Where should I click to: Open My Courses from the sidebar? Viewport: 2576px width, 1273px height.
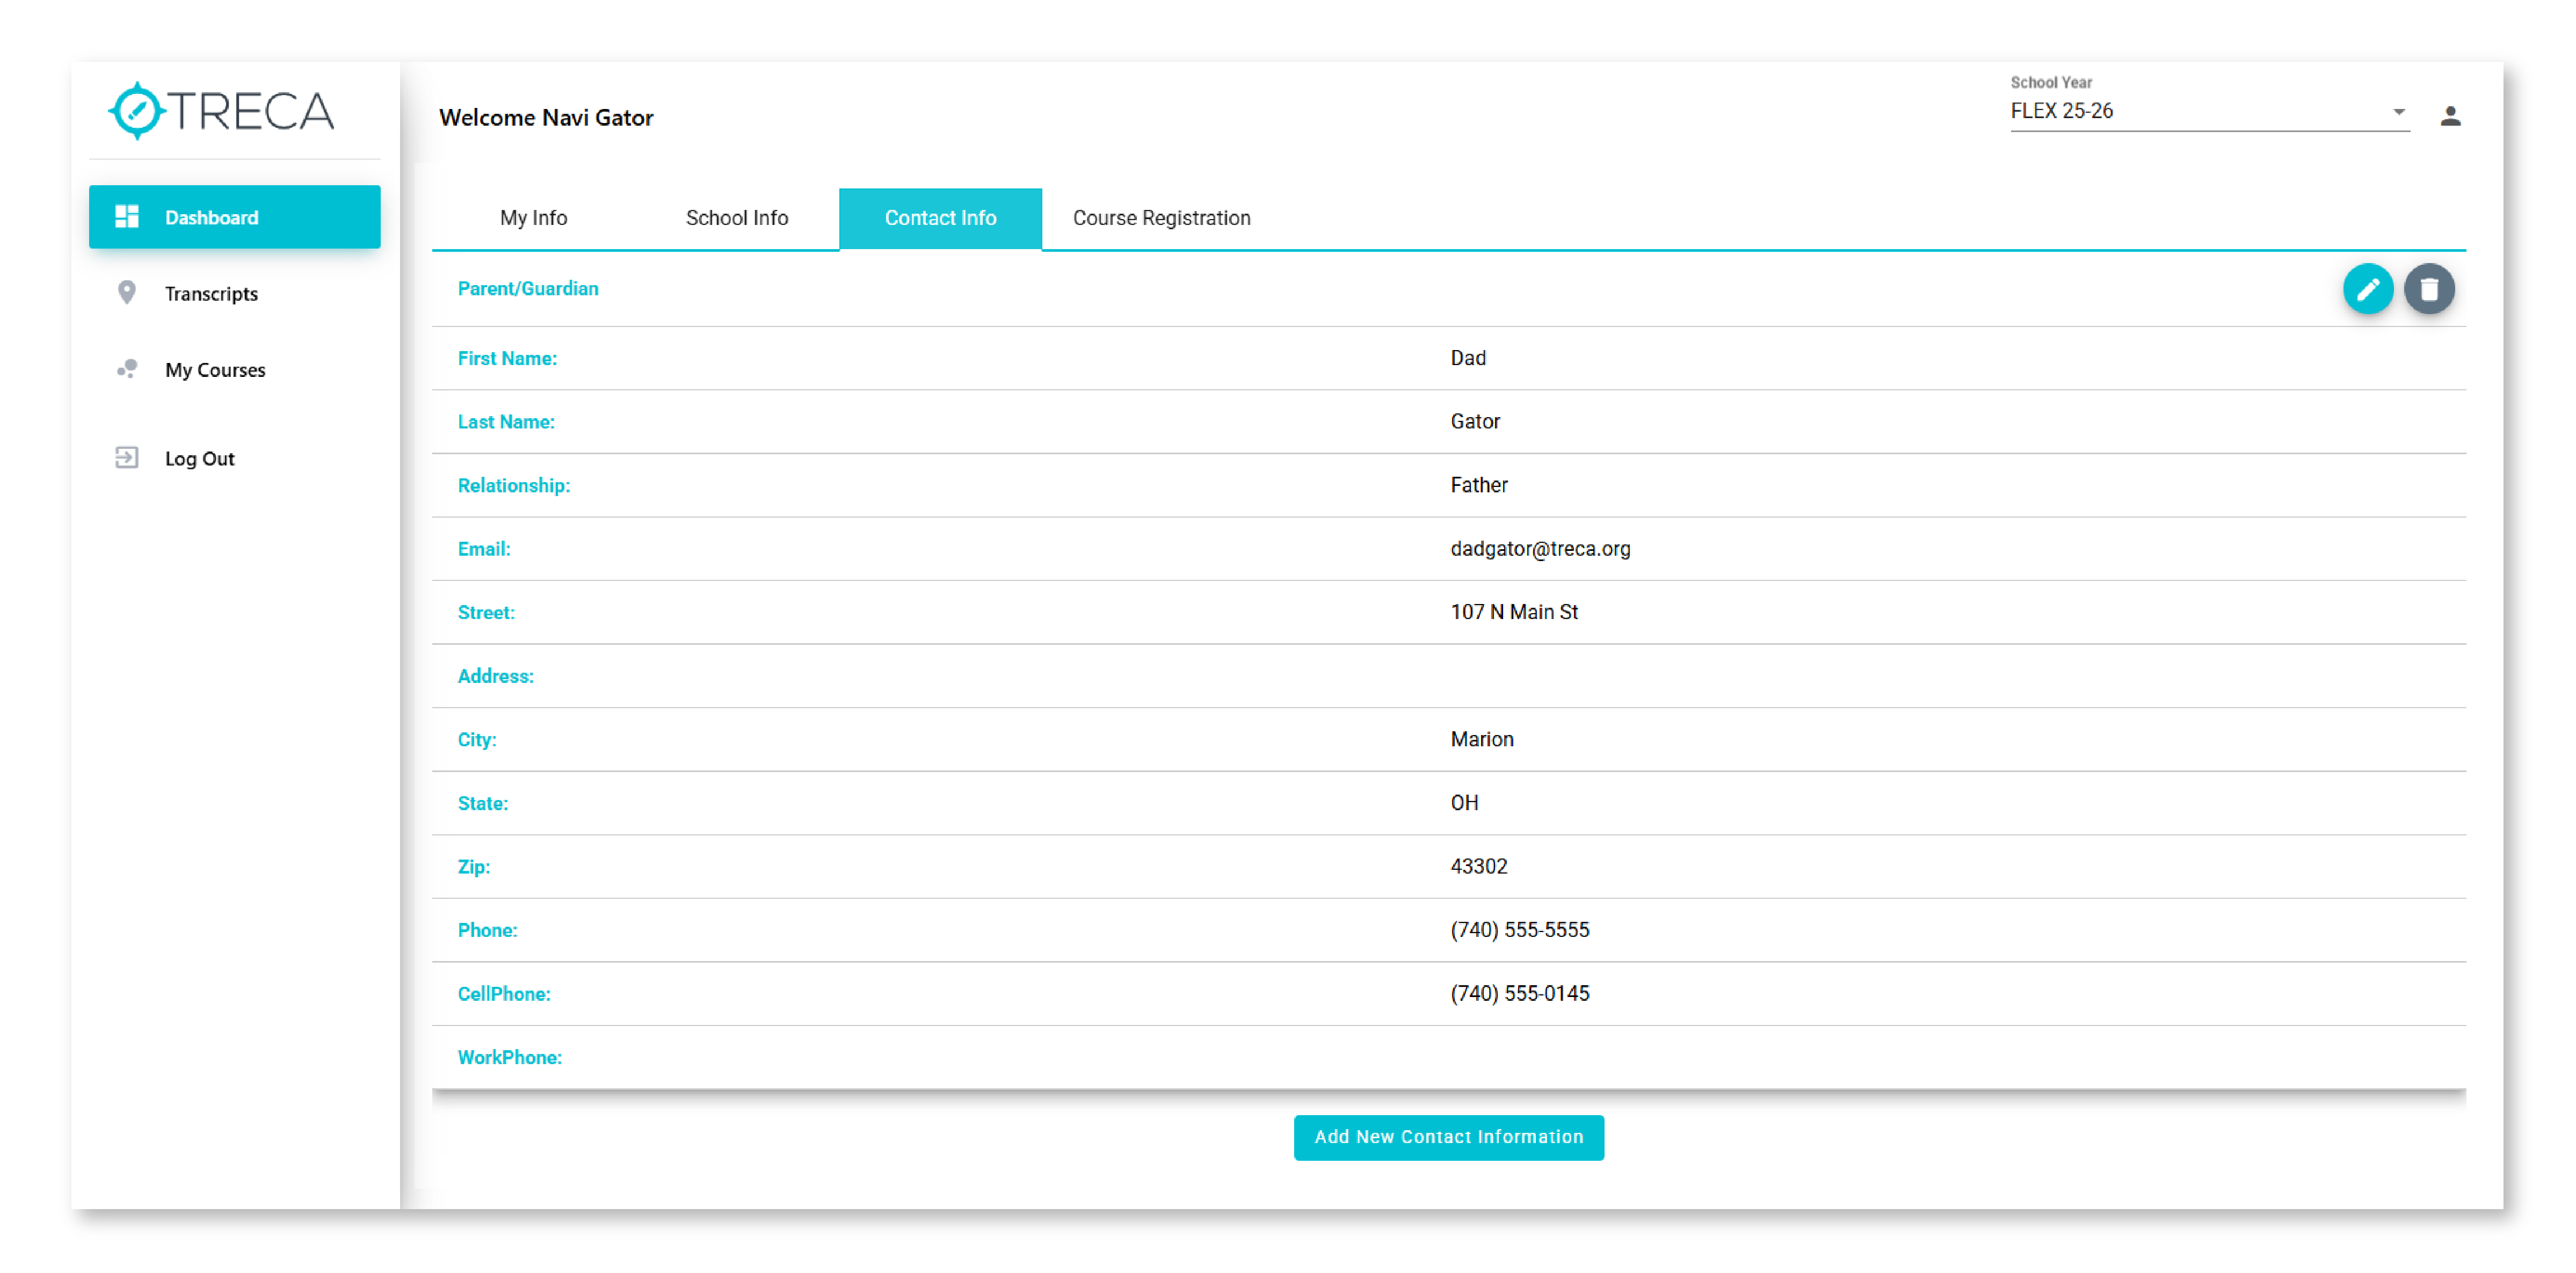(x=215, y=370)
